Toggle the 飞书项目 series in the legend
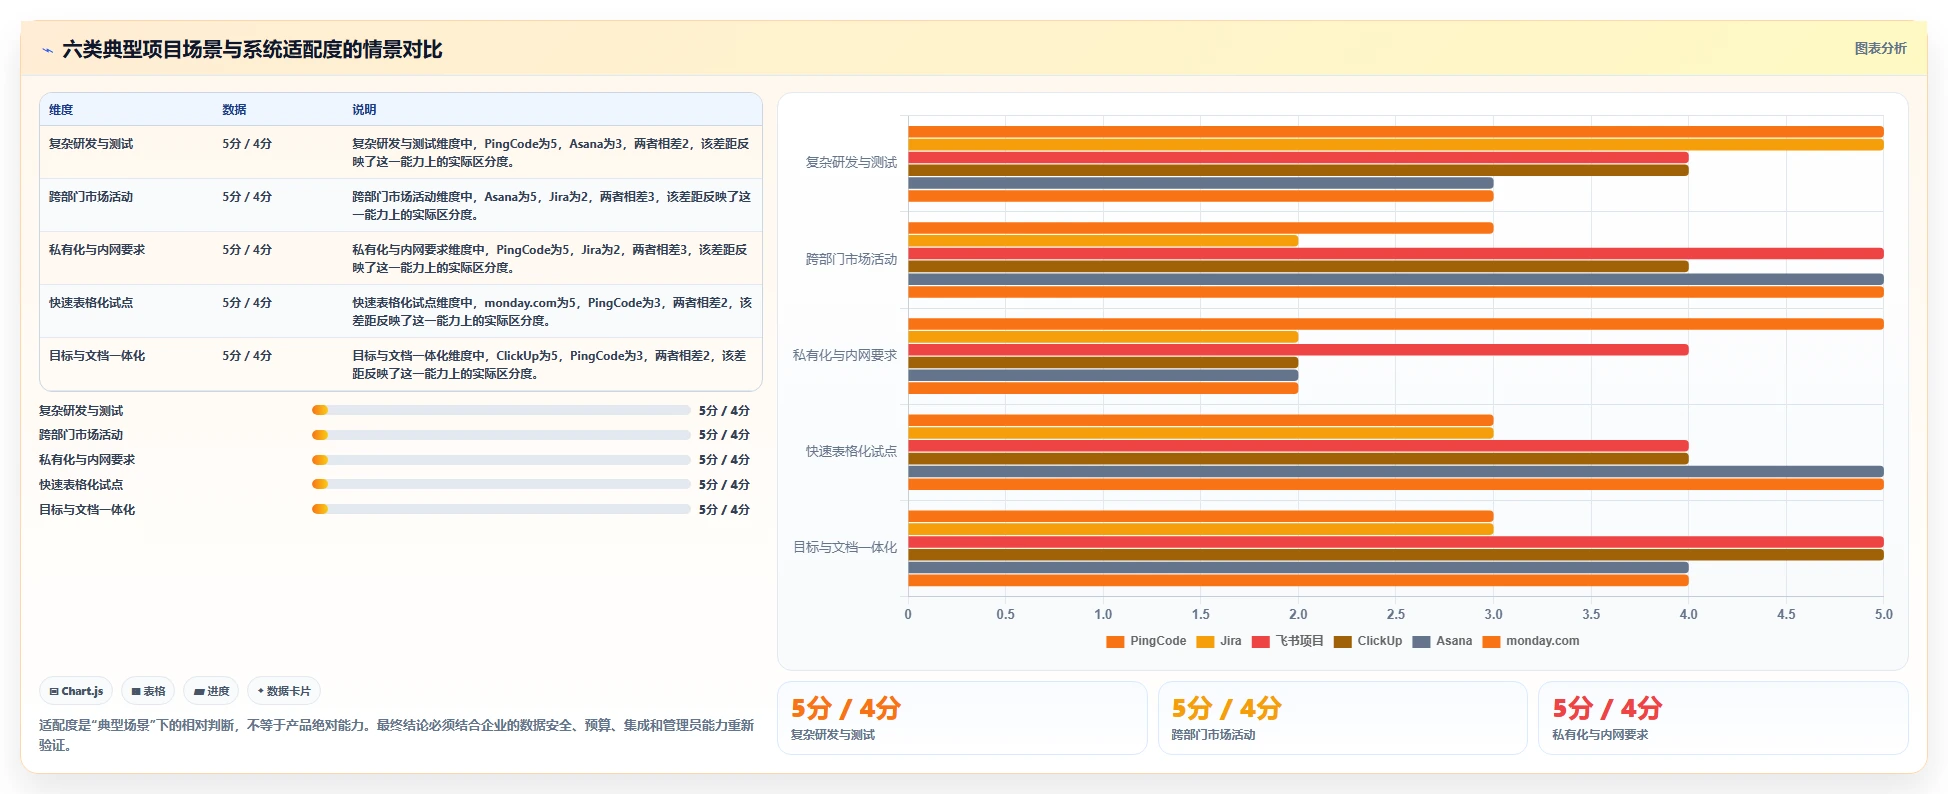The width and height of the screenshot is (1948, 794). click(x=1287, y=641)
